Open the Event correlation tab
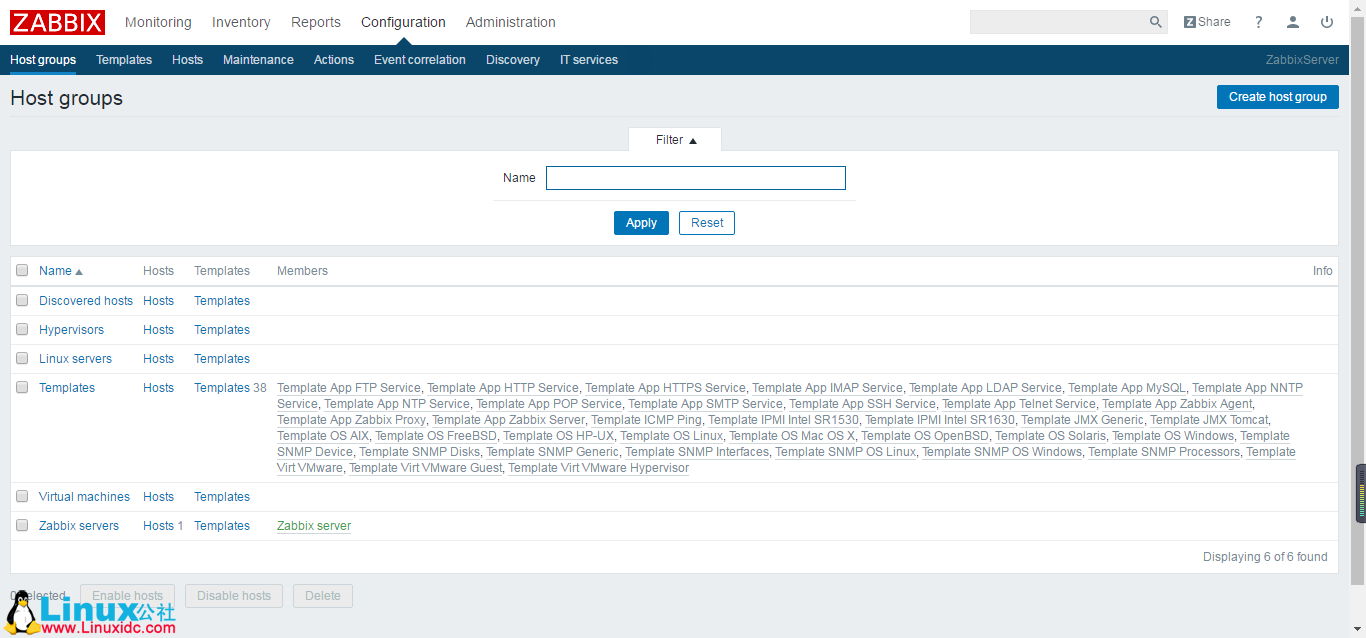The image size is (1366, 638). [419, 59]
